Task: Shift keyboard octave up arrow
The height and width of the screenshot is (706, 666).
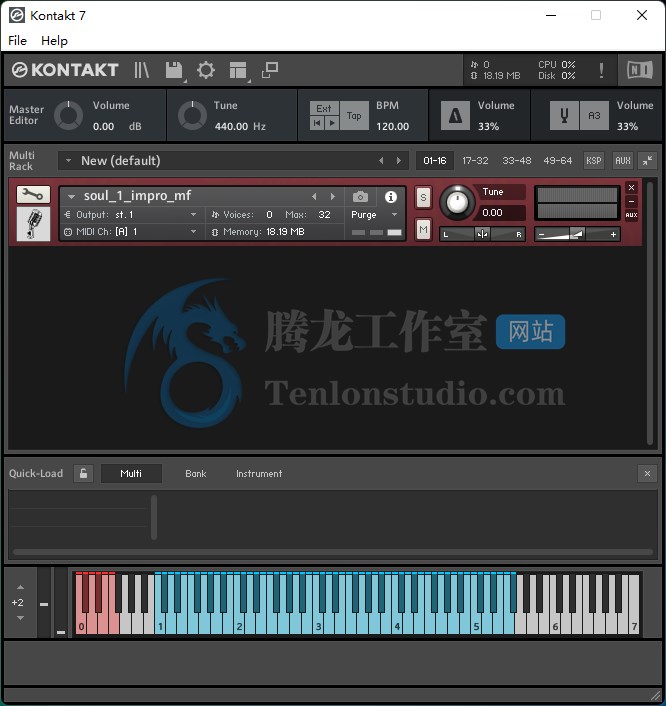Action: pos(20,587)
